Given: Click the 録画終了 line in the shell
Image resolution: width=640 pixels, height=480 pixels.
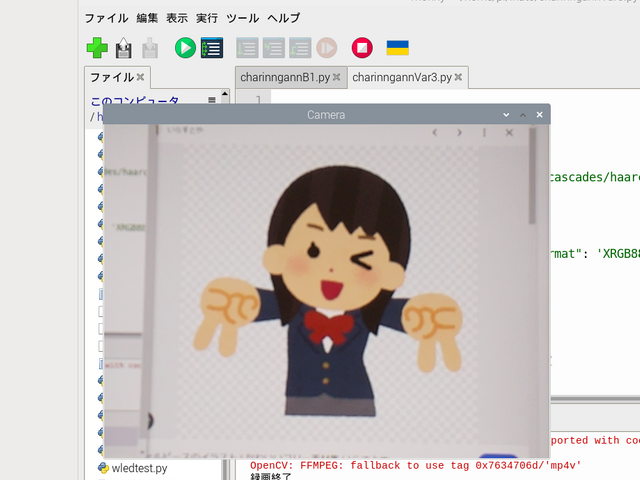Looking at the screenshot, I should [271, 477].
